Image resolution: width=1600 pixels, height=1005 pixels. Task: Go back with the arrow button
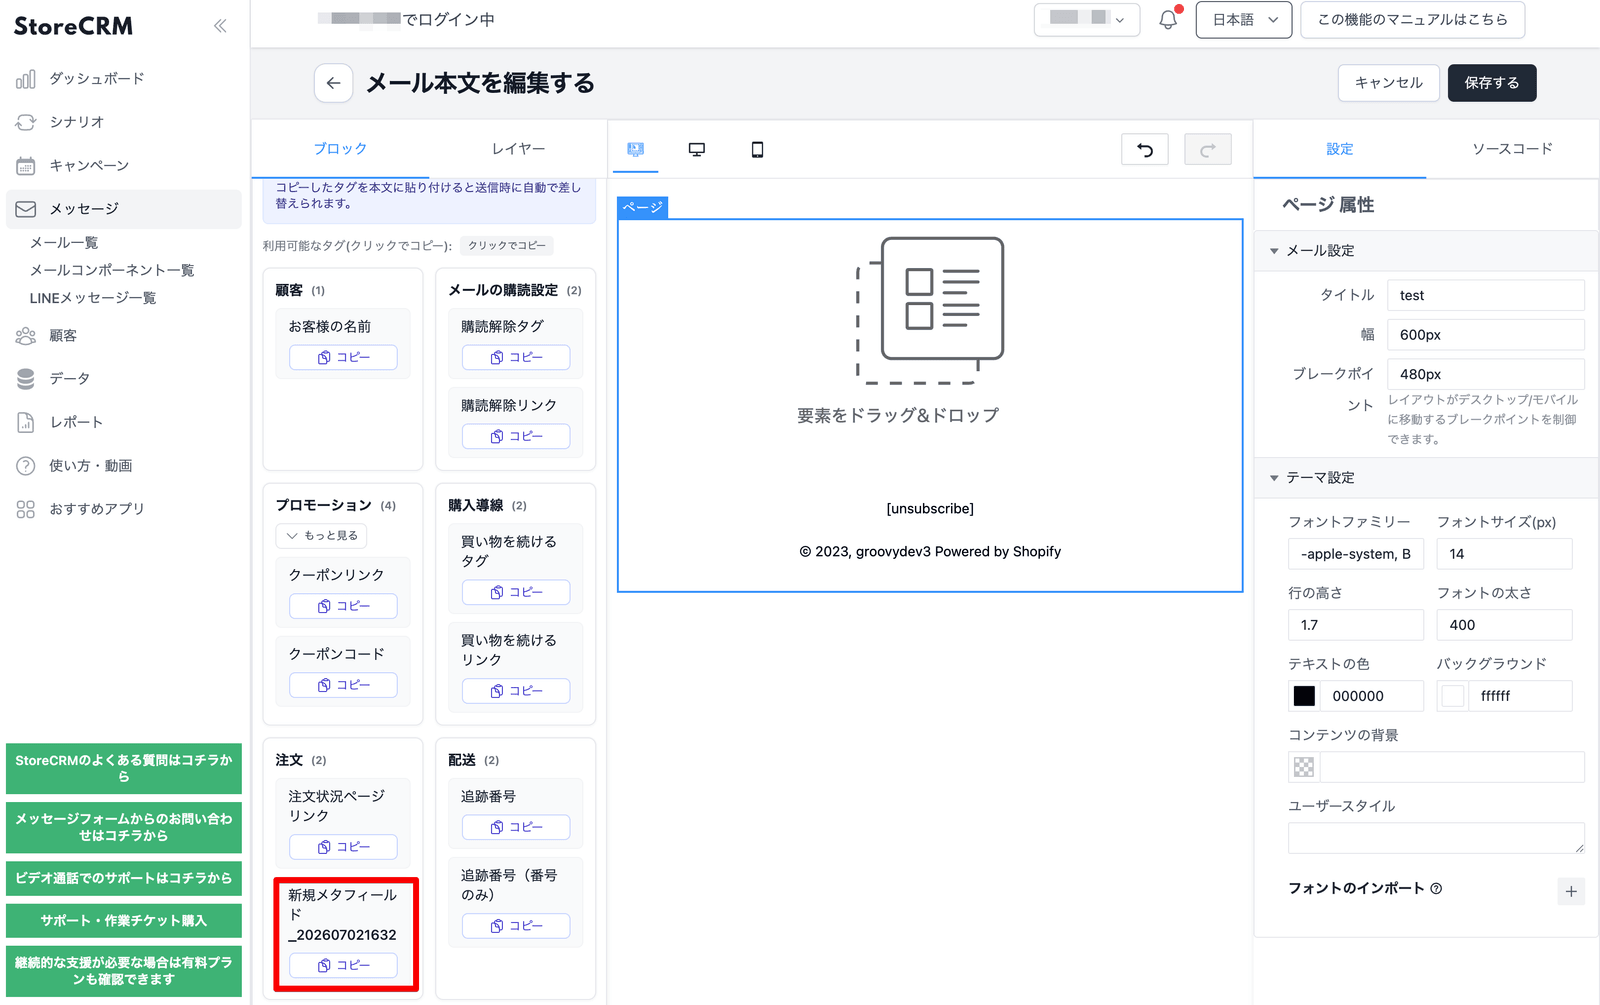tap(334, 83)
